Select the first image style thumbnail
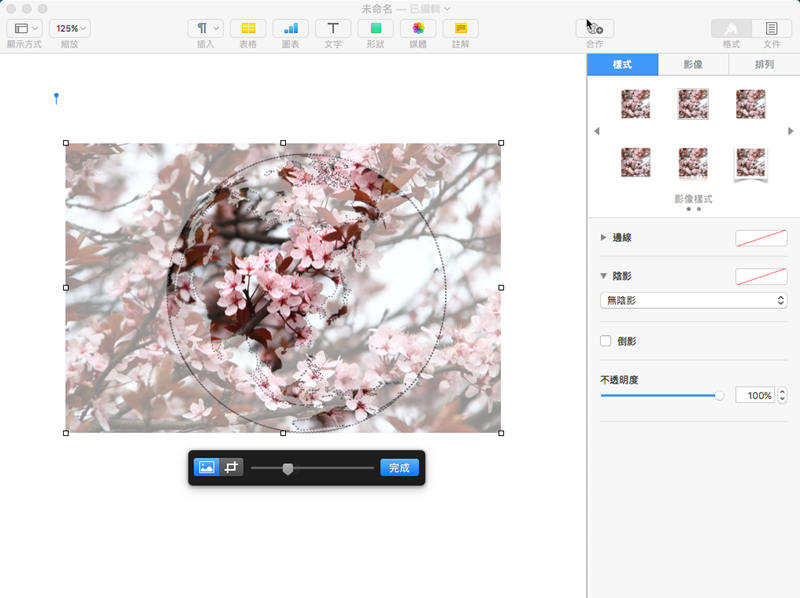800x598 pixels. [635, 104]
